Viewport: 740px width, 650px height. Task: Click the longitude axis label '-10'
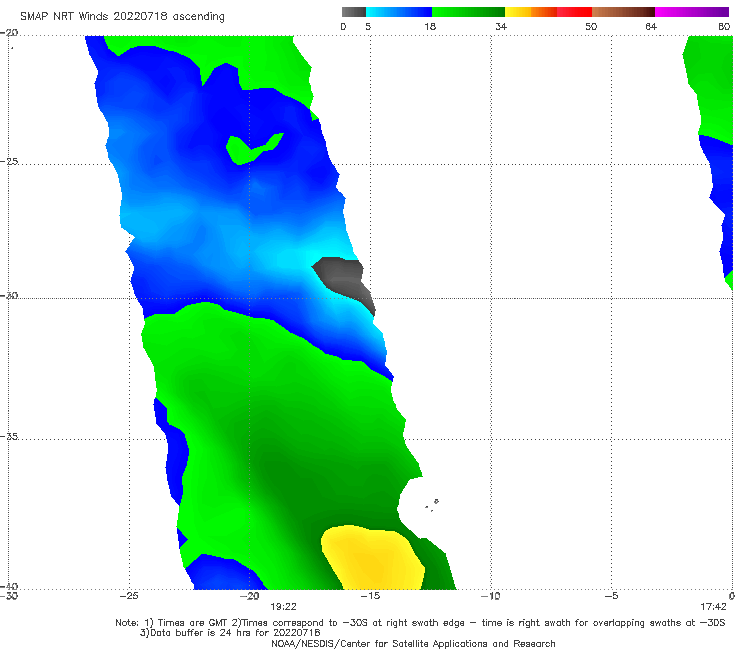[491, 596]
